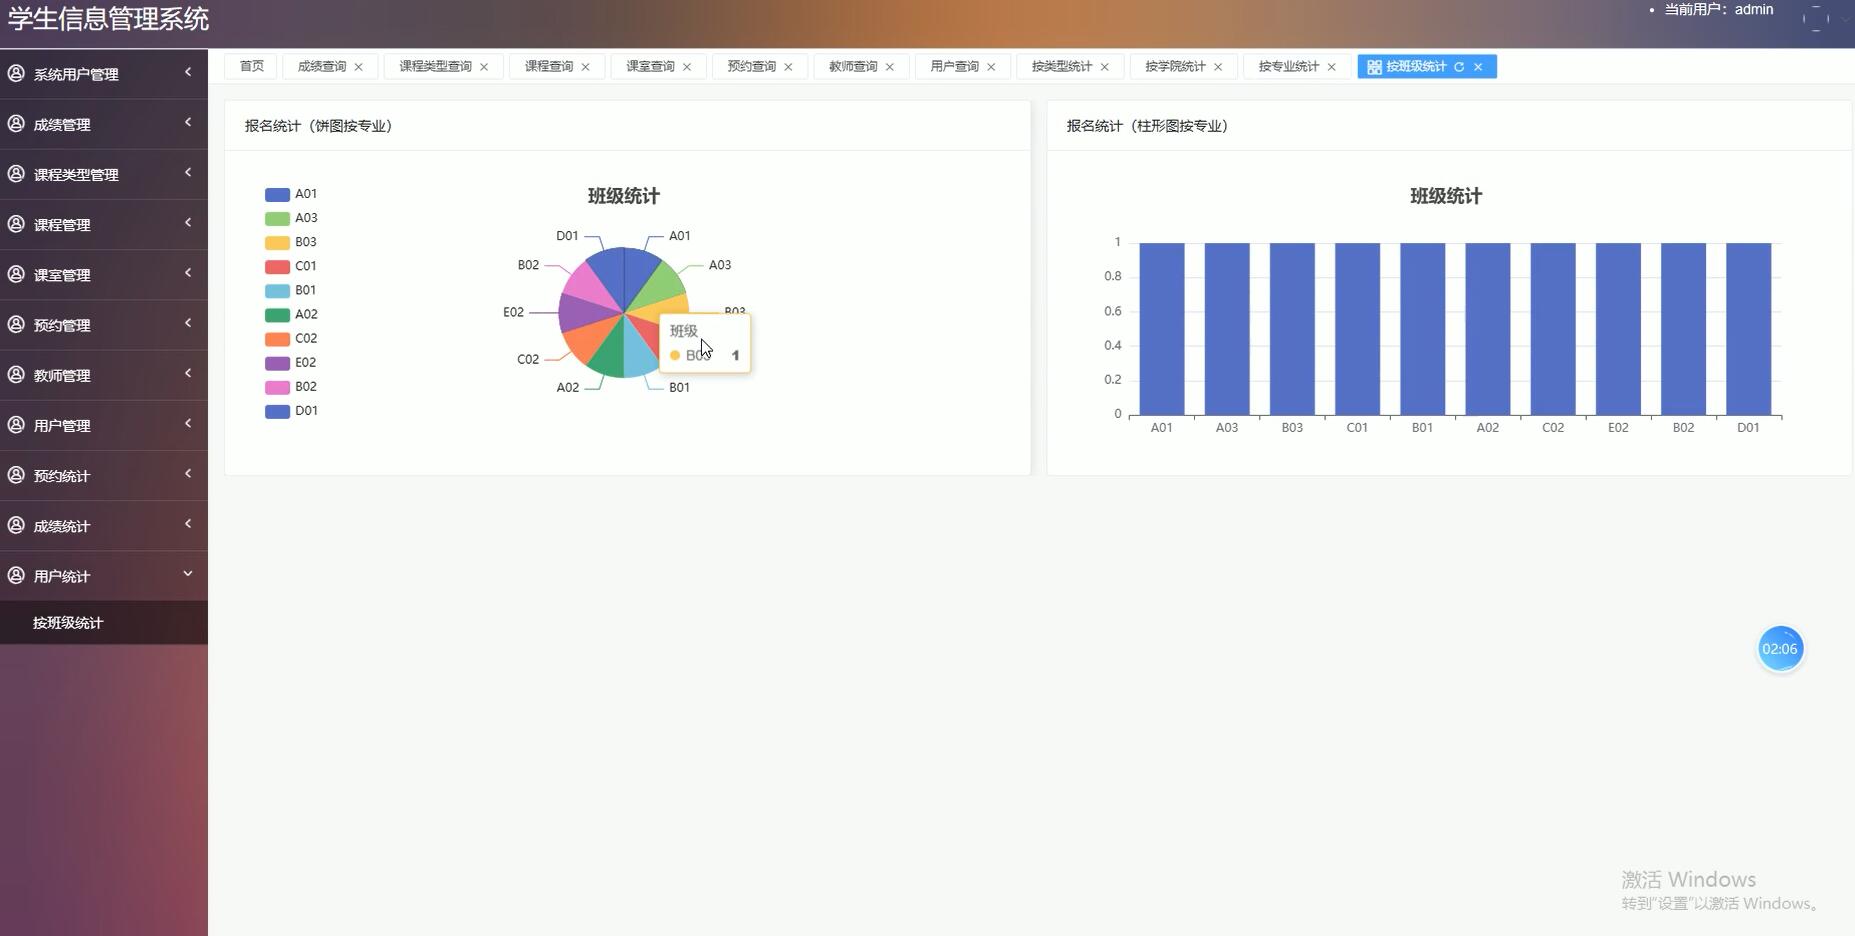Select 按班级统计 in the sidebar submenu

pyautogui.click(x=68, y=622)
